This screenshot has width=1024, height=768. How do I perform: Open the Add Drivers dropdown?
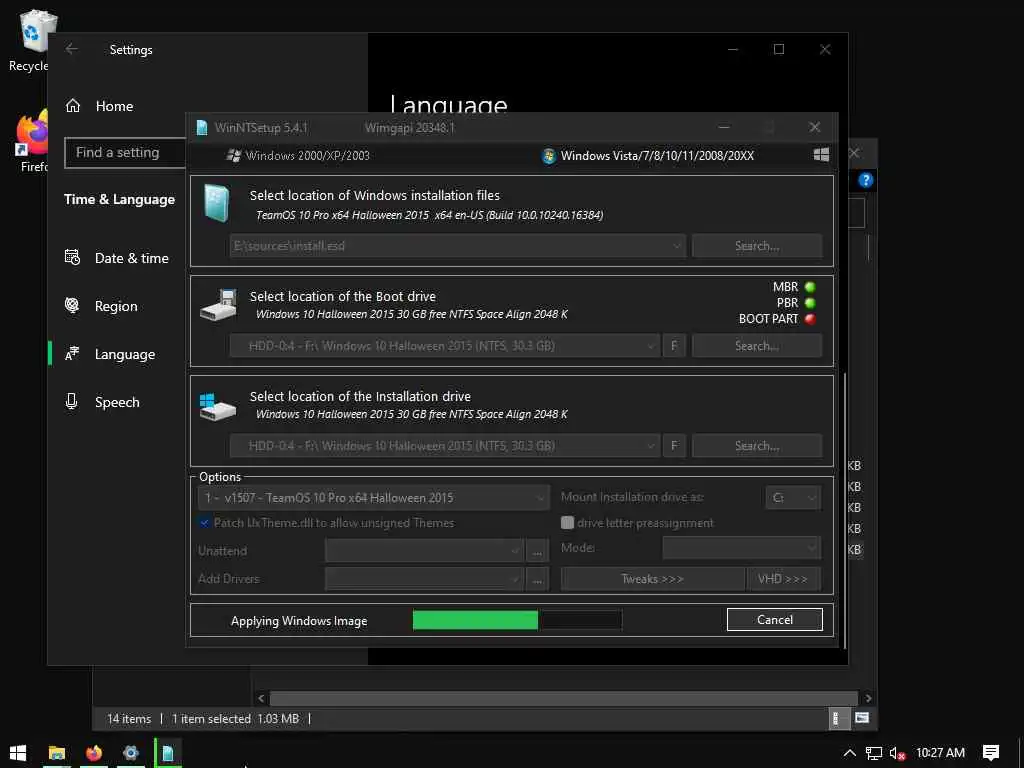424,579
